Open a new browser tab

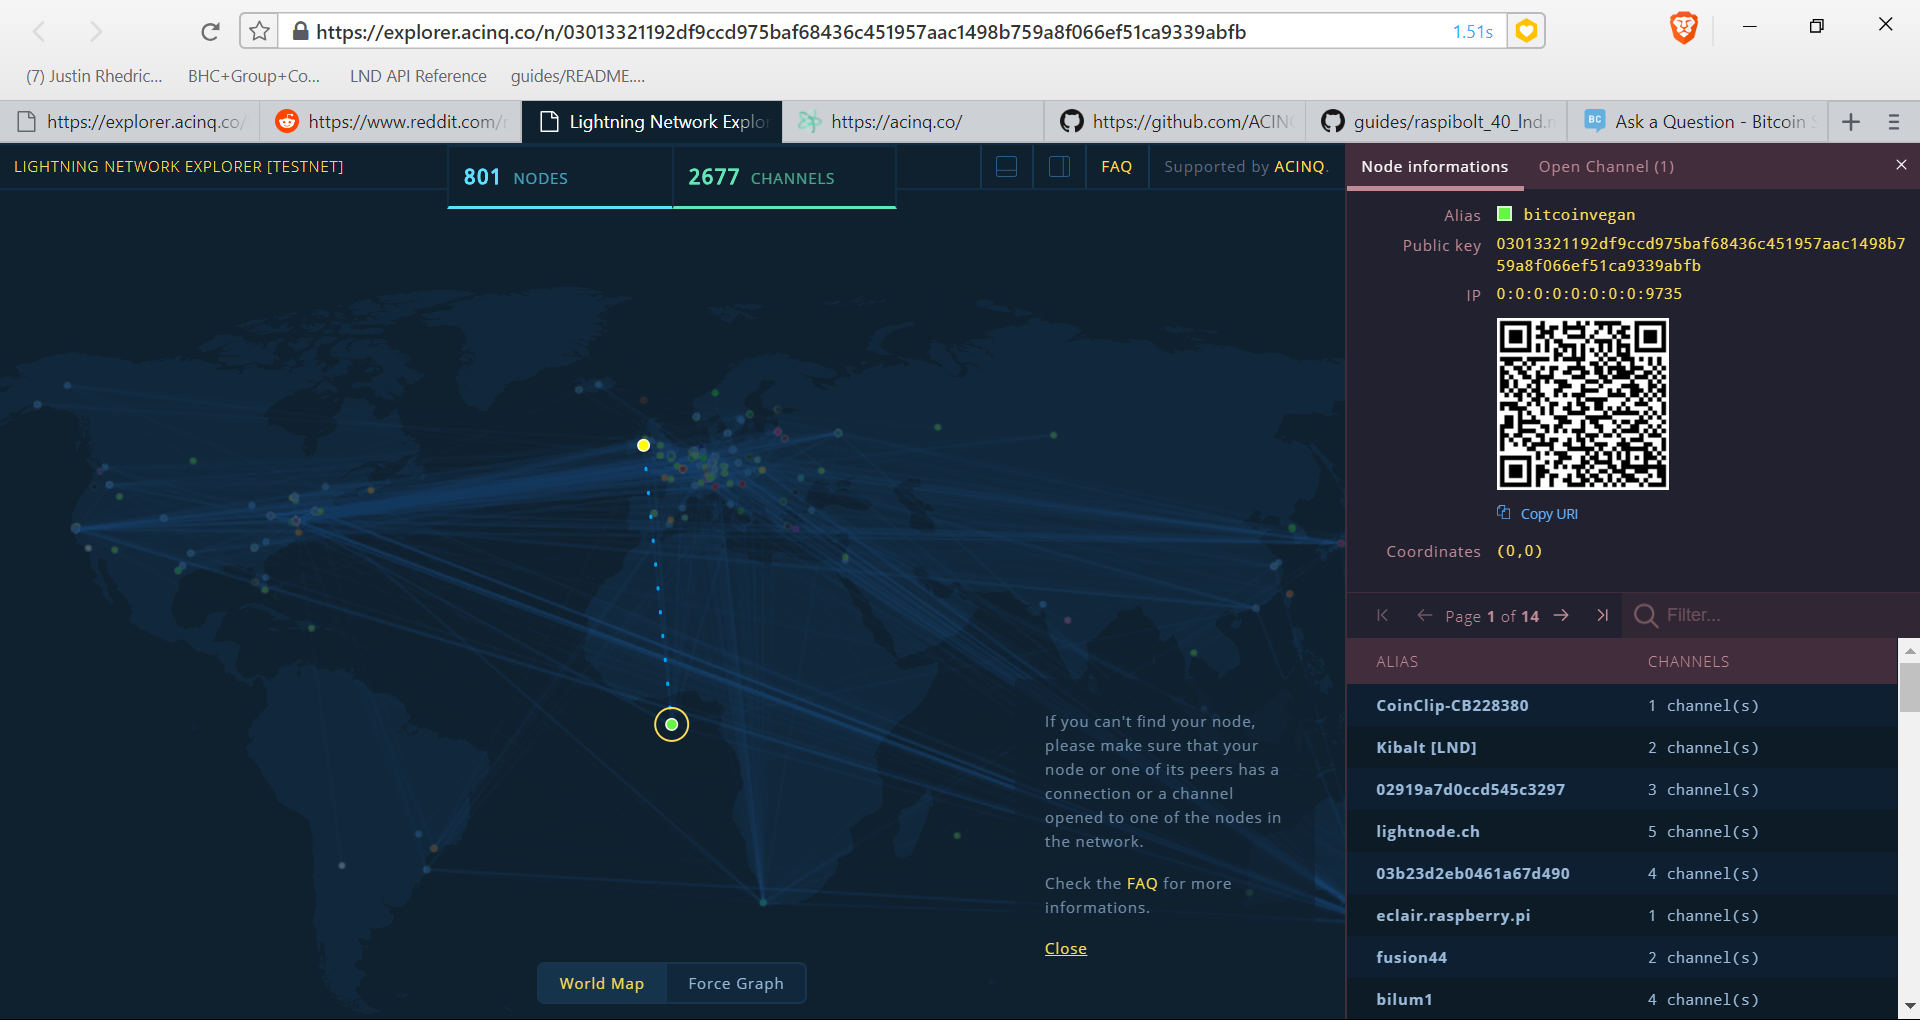coord(1851,122)
